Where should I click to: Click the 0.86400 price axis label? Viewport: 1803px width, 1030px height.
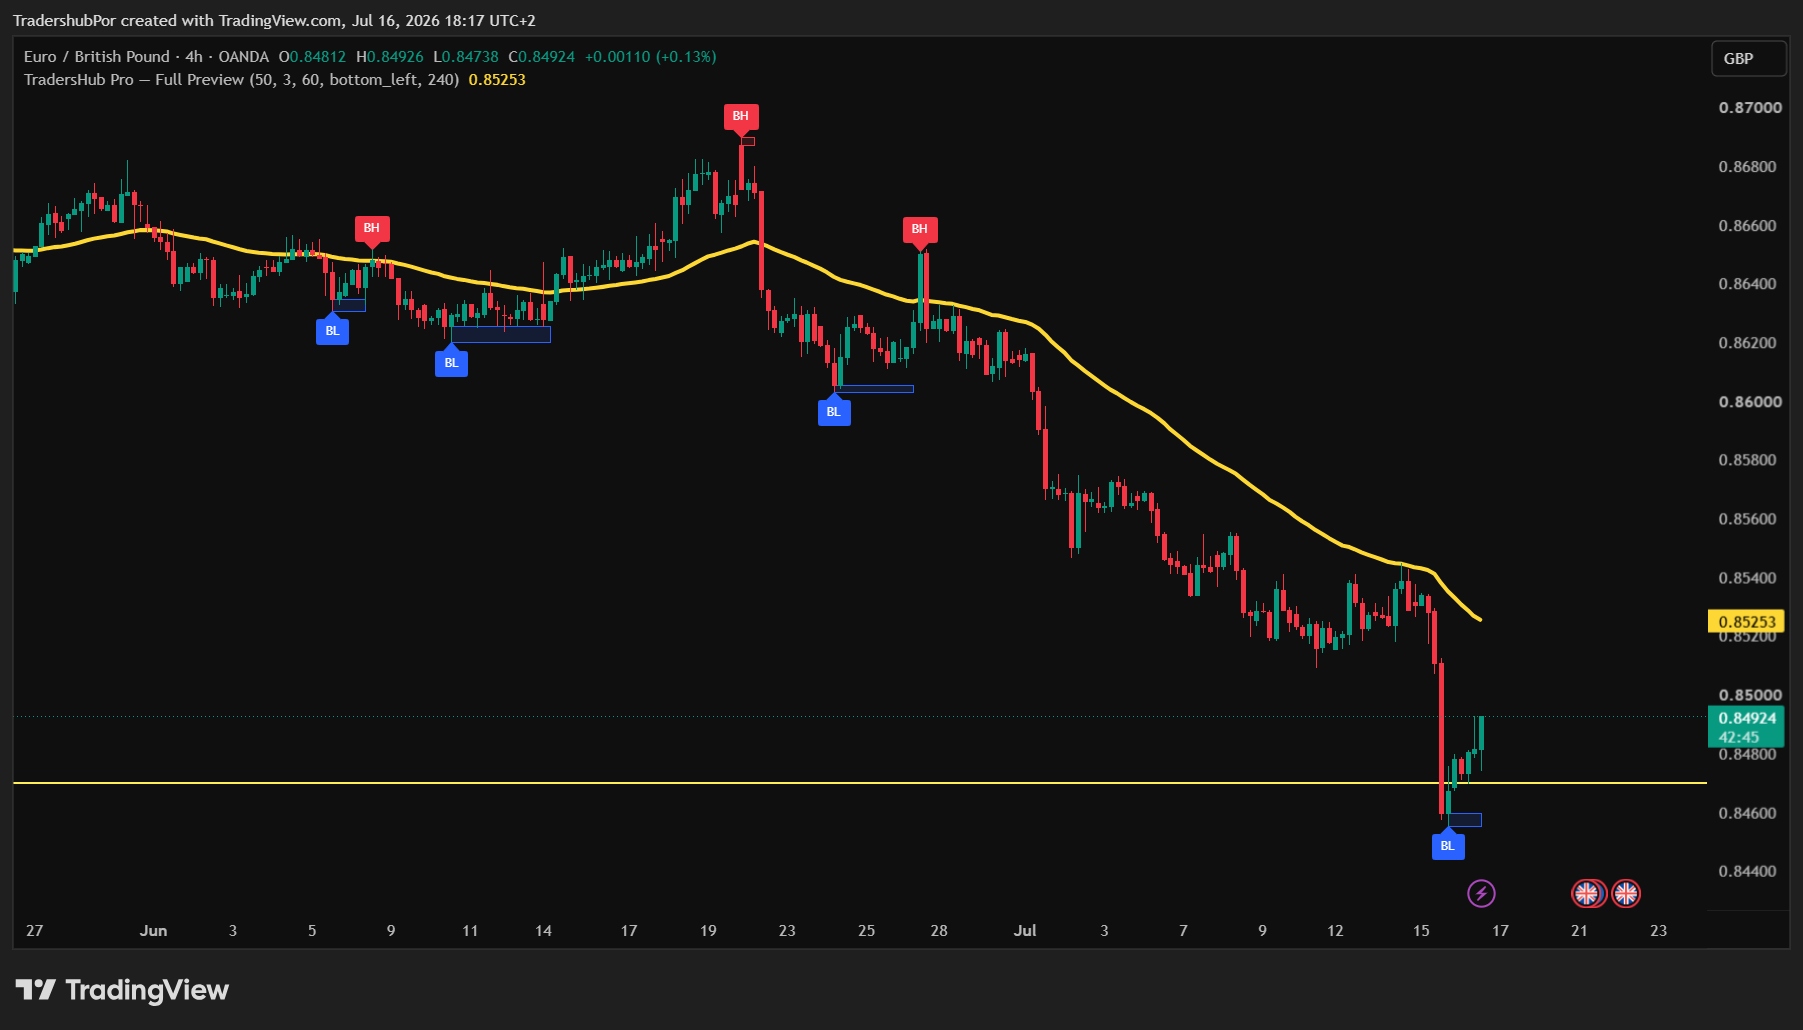click(1748, 284)
